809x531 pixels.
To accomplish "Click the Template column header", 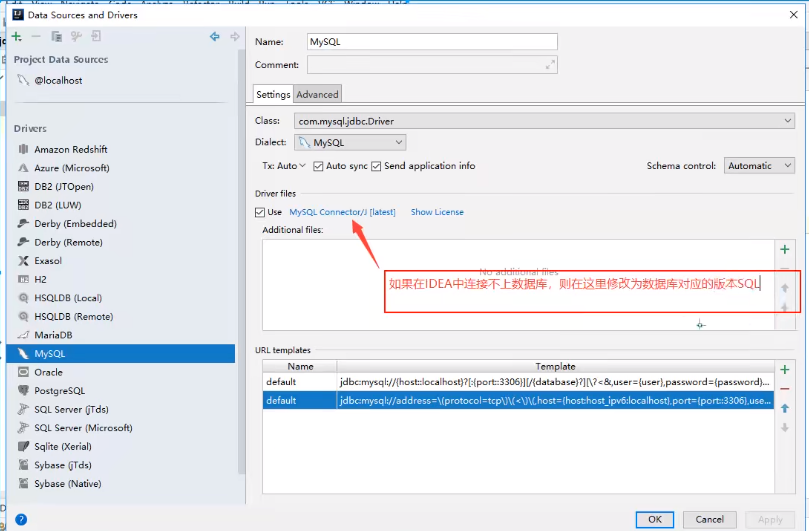I will click(x=555, y=366).
